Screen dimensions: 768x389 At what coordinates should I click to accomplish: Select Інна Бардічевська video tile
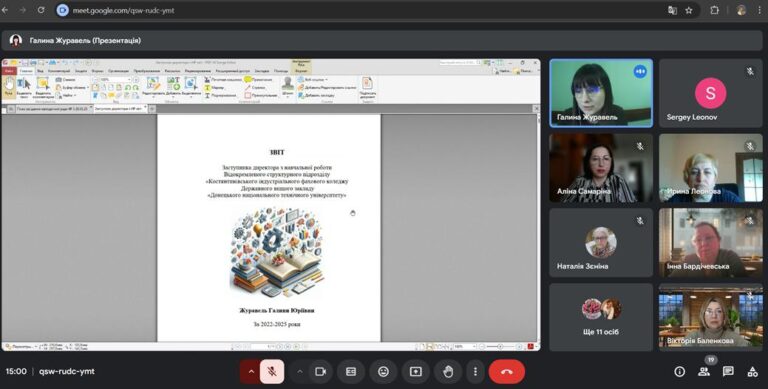point(710,243)
